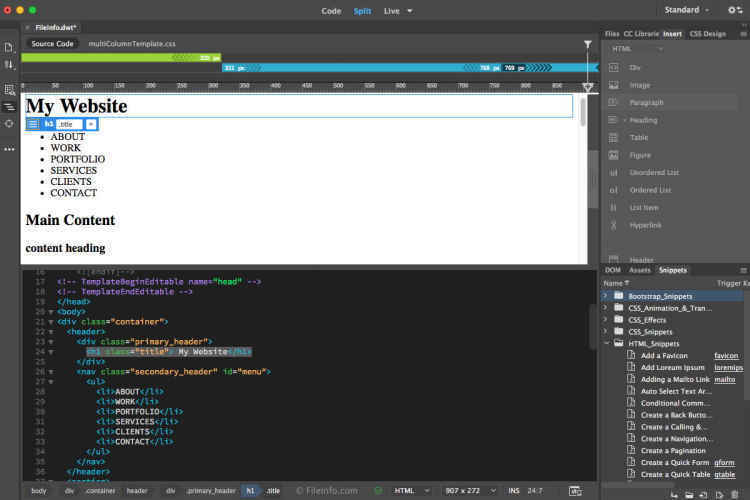Viewport: 750px width, 500px height.
Task: Click the hamburger icon on h1 element display
Action: tap(33, 124)
